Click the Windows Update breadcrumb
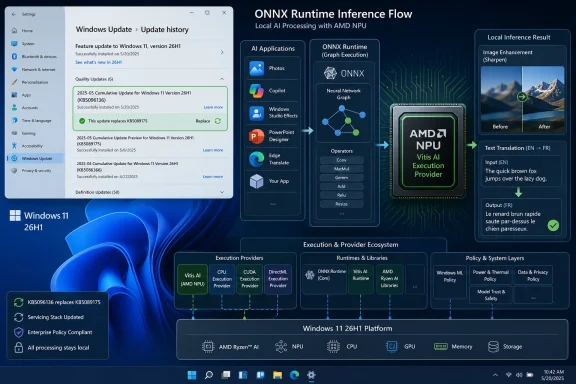 coord(104,29)
